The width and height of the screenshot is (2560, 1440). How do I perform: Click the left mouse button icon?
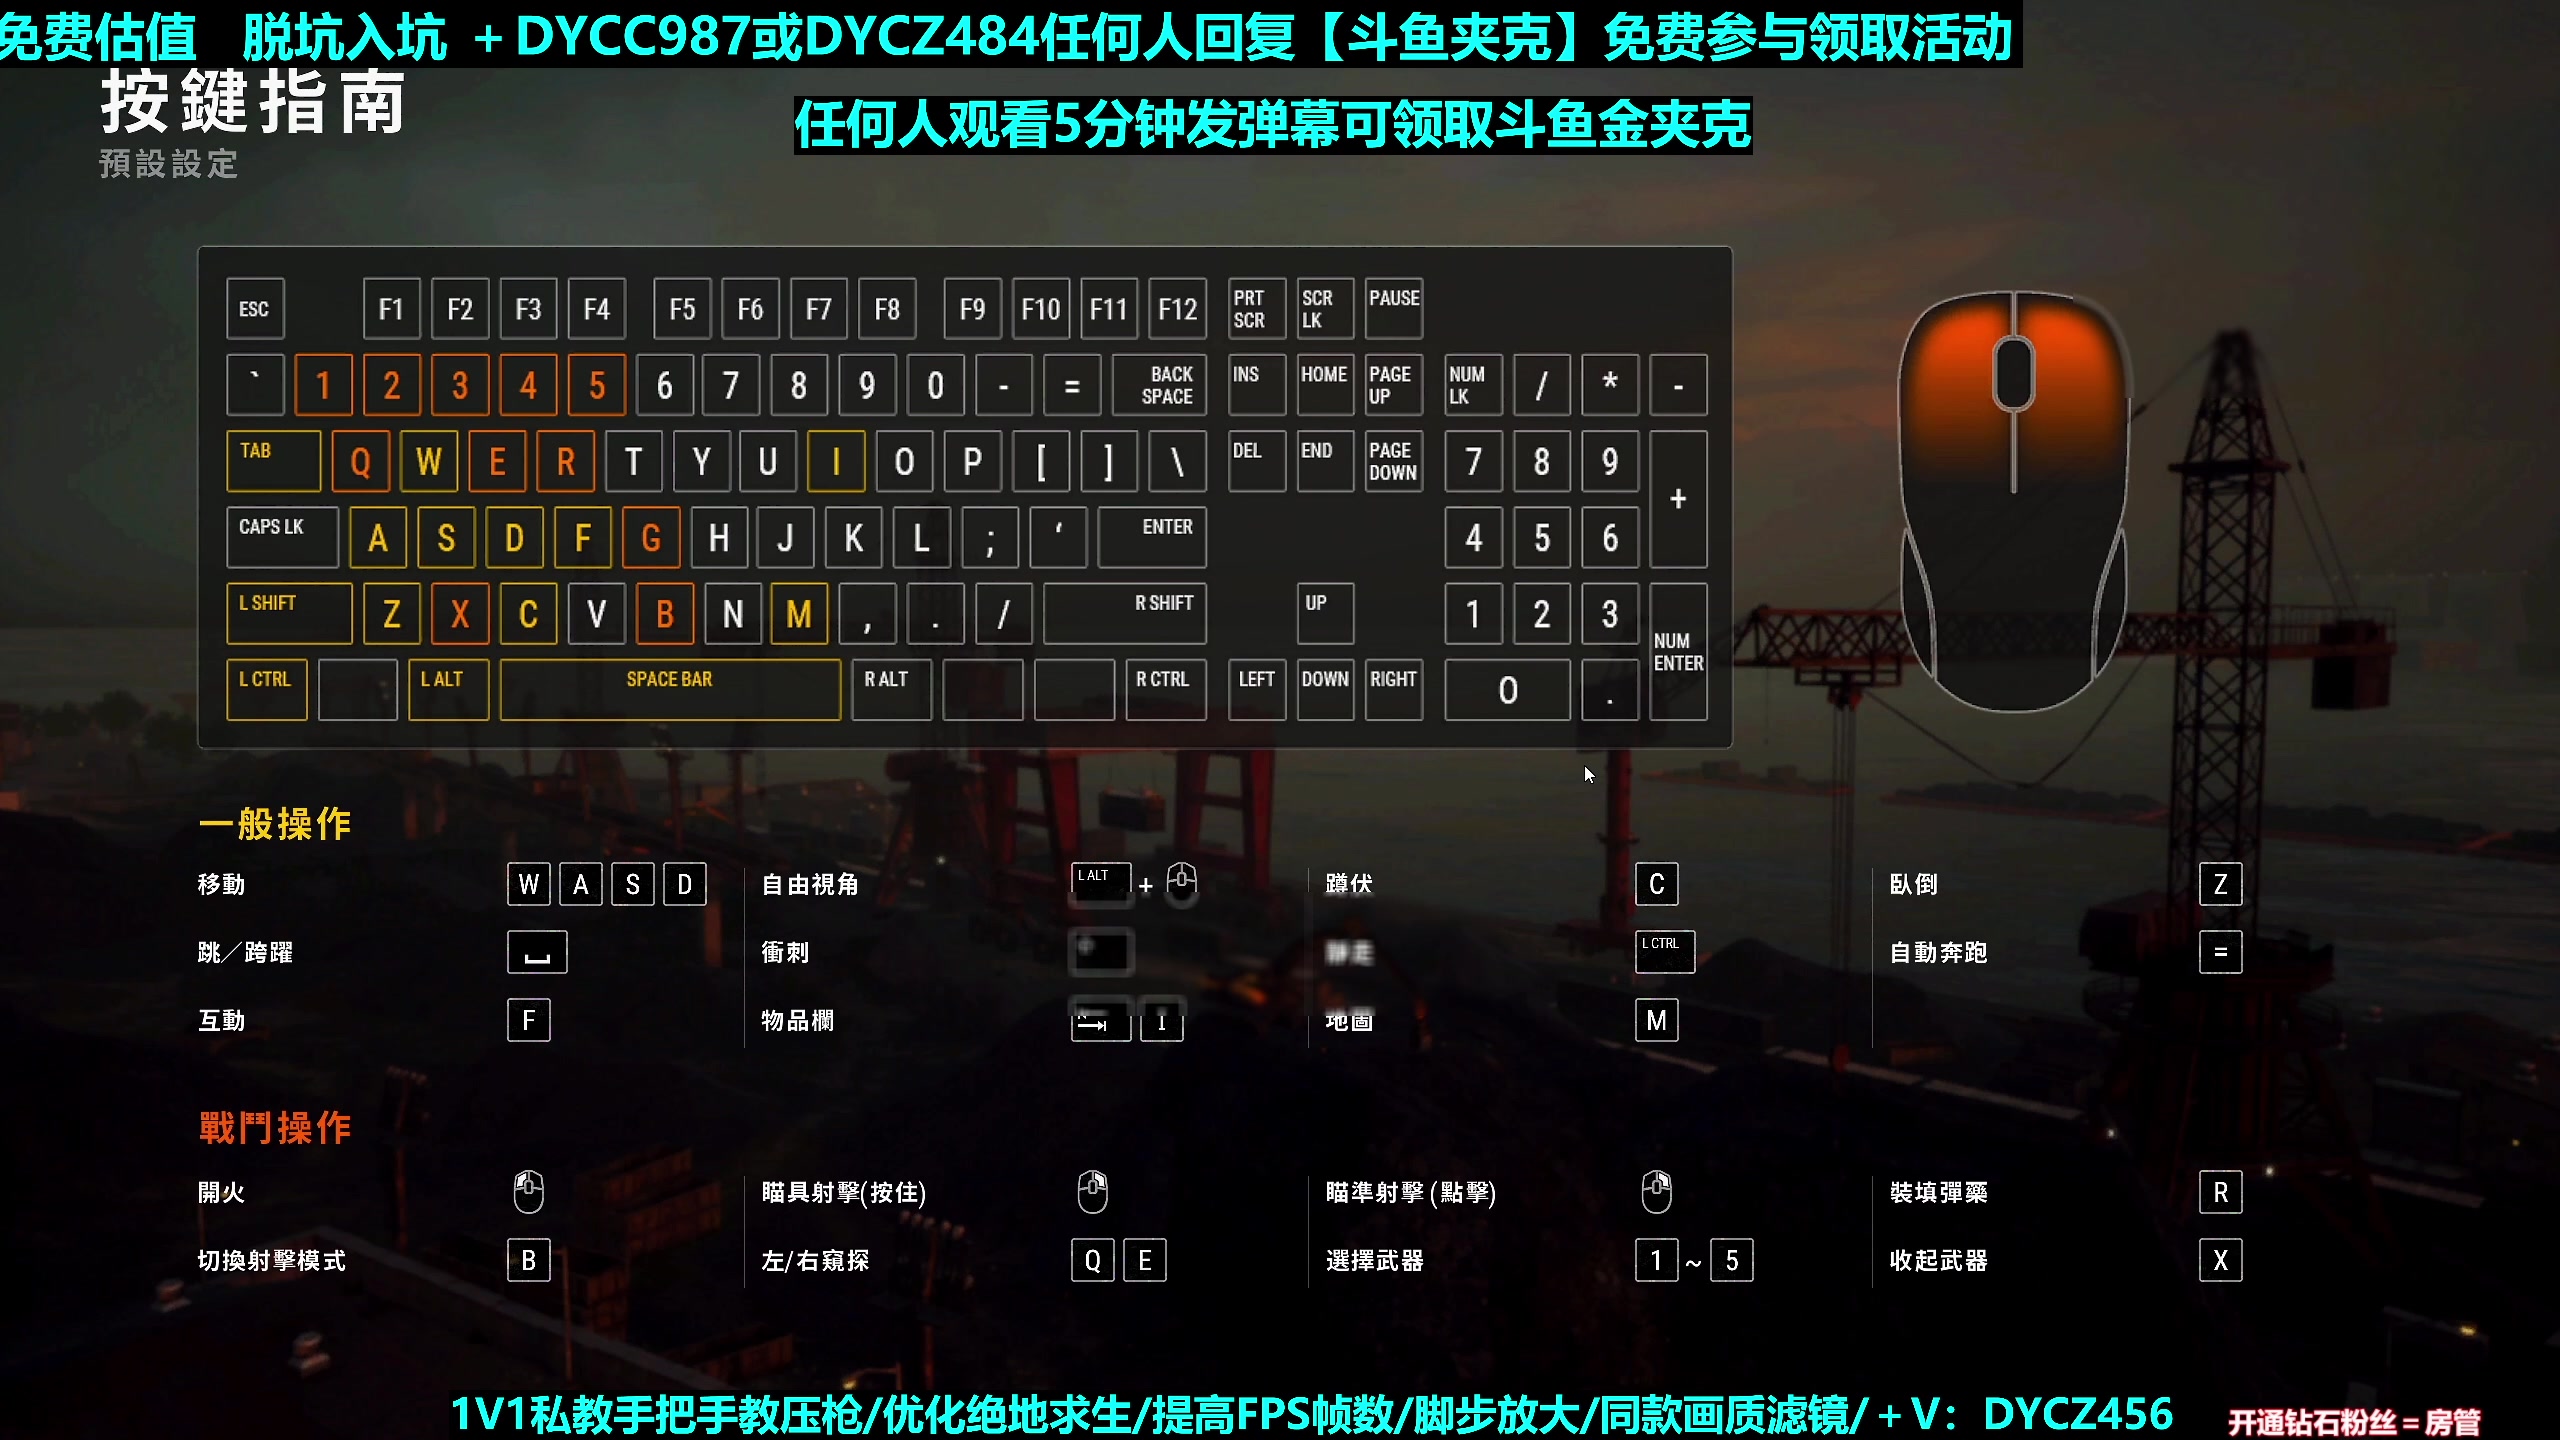pyautogui.click(x=527, y=1190)
